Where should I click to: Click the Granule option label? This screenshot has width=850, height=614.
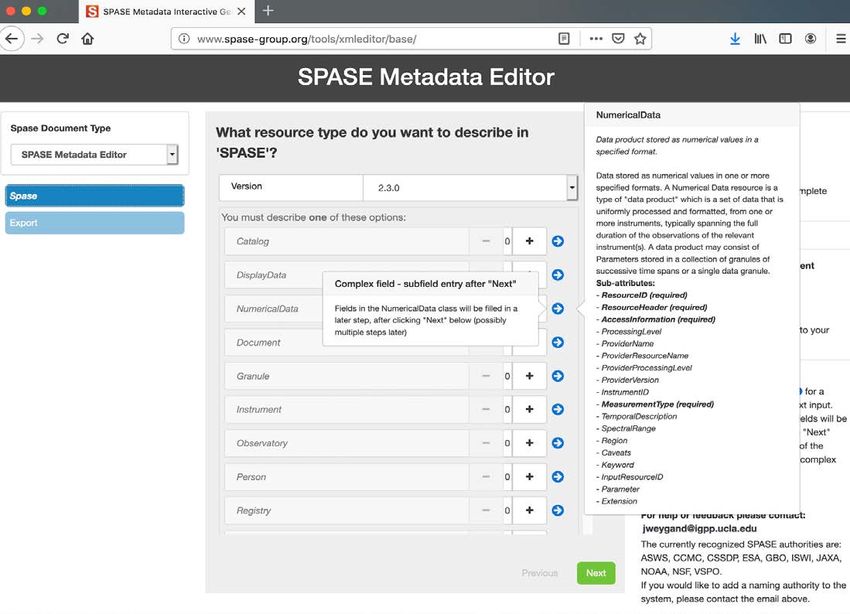pos(253,376)
